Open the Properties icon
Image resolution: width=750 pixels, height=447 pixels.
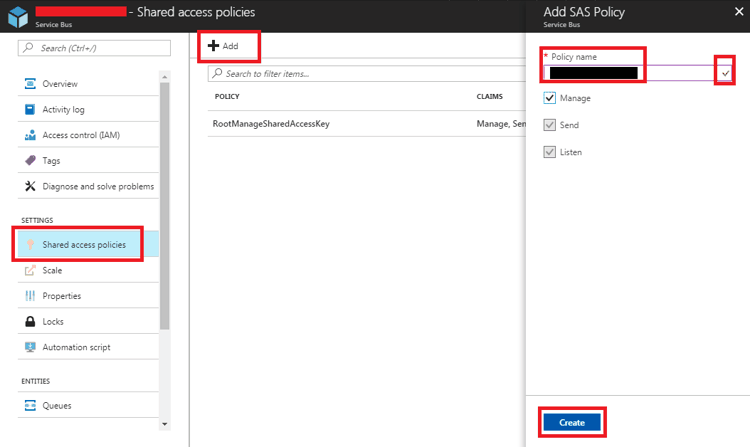31,296
